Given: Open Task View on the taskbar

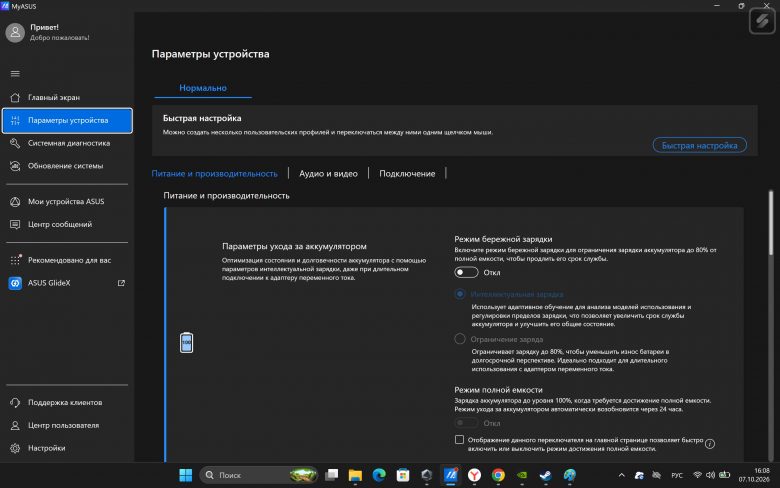Looking at the screenshot, I should tap(331, 476).
